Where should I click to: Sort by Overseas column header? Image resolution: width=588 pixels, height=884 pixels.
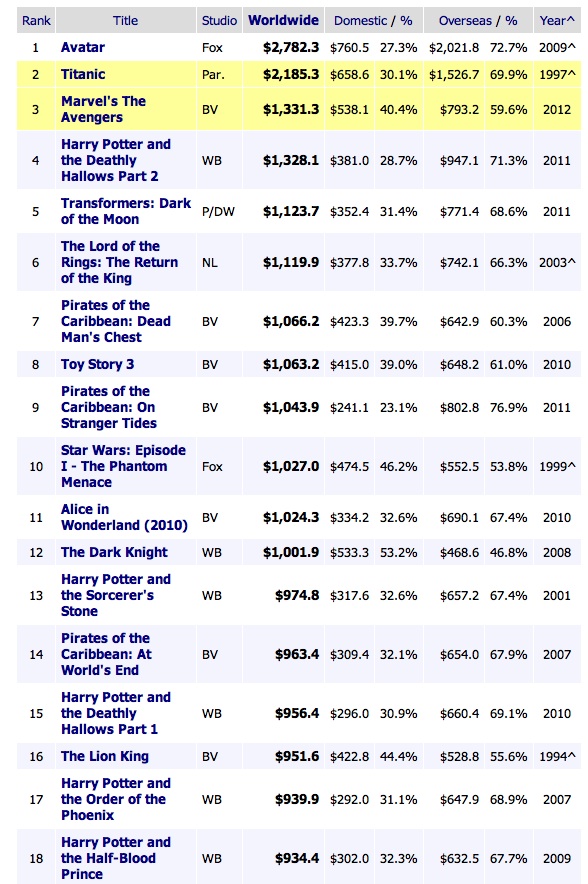pyautogui.click(x=465, y=21)
